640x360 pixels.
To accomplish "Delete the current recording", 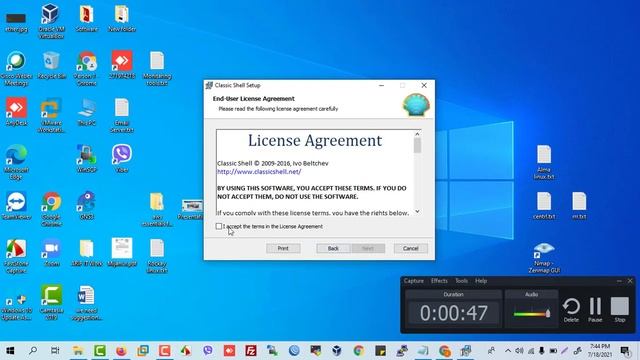I will click(571, 310).
